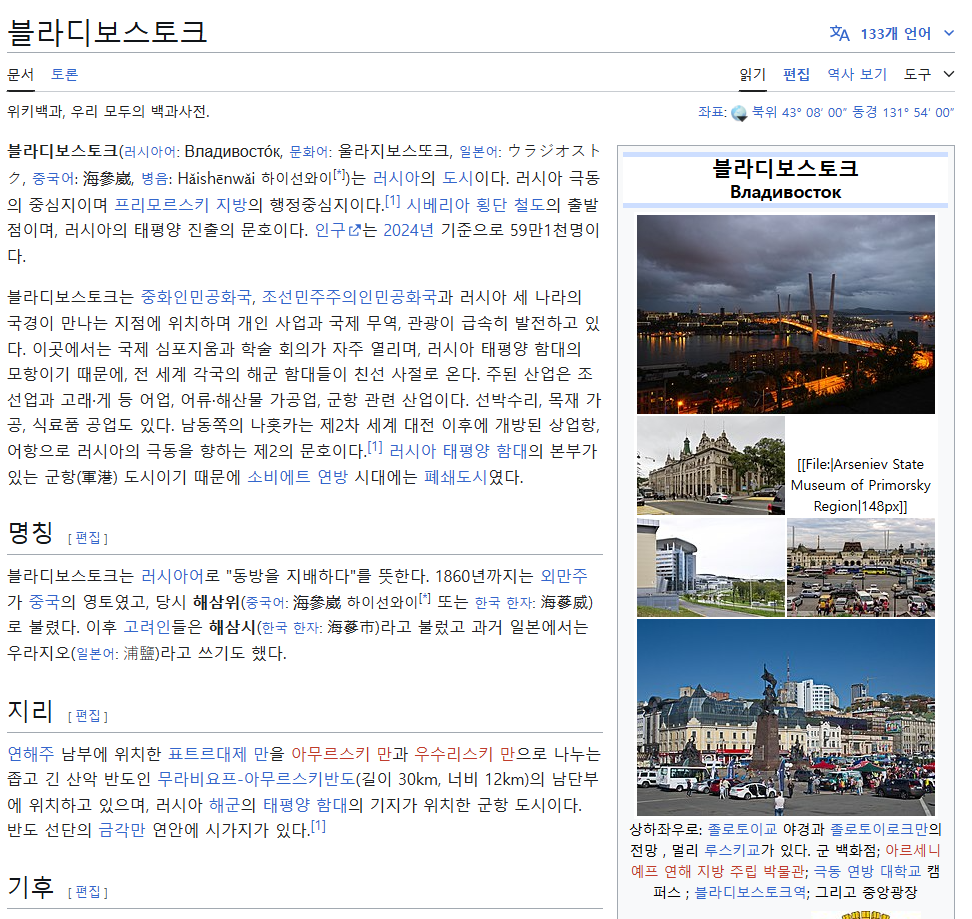
Task: Open the 소비에트 연방 link
Action: [x=298, y=477]
